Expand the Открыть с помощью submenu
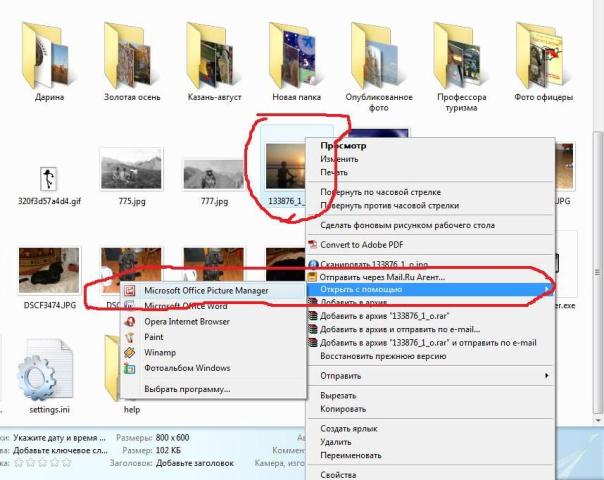The image size is (604, 480). (361, 288)
